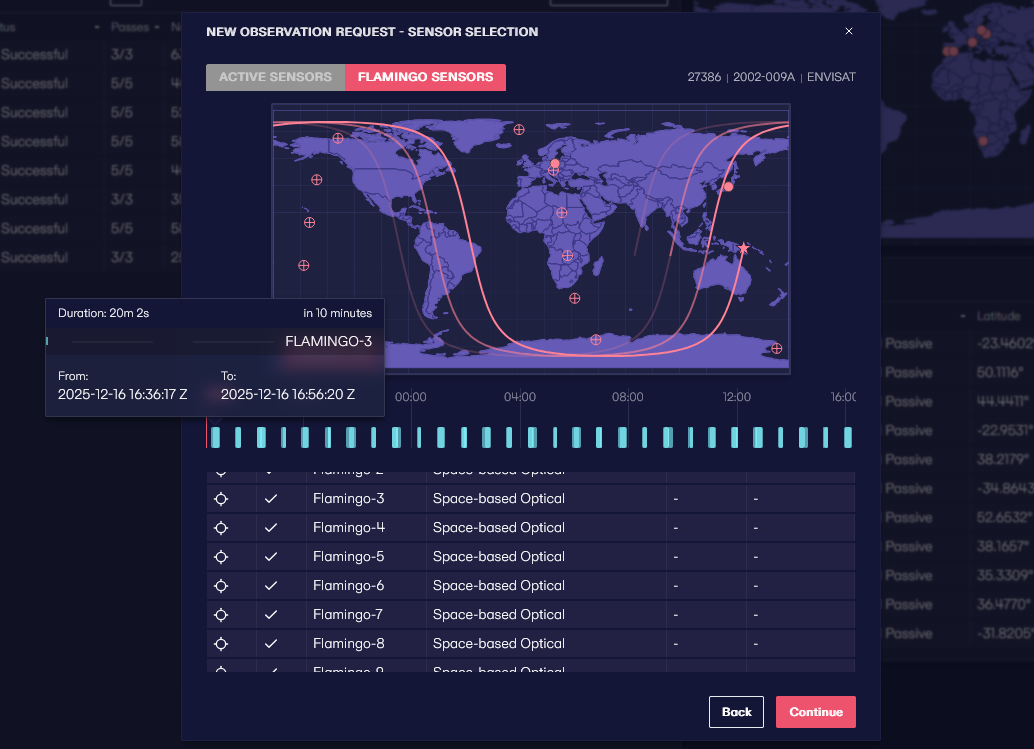Image resolution: width=1034 pixels, height=749 pixels.
Task: Close the sensor selection dialog
Action: click(x=849, y=31)
